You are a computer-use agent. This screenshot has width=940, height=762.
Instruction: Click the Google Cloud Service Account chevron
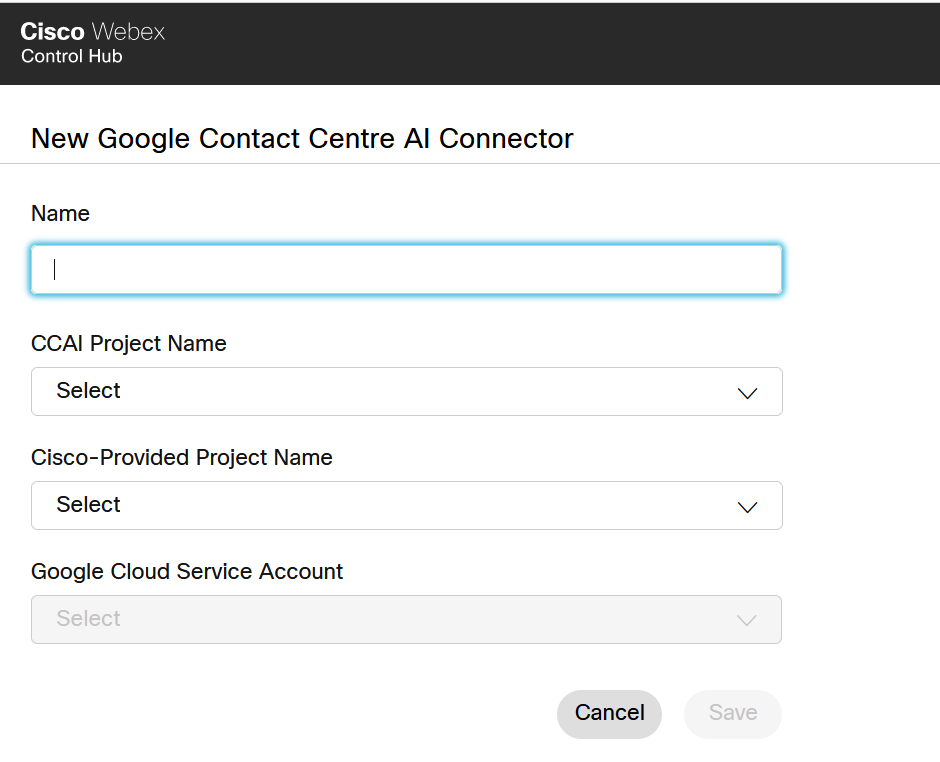click(746, 621)
